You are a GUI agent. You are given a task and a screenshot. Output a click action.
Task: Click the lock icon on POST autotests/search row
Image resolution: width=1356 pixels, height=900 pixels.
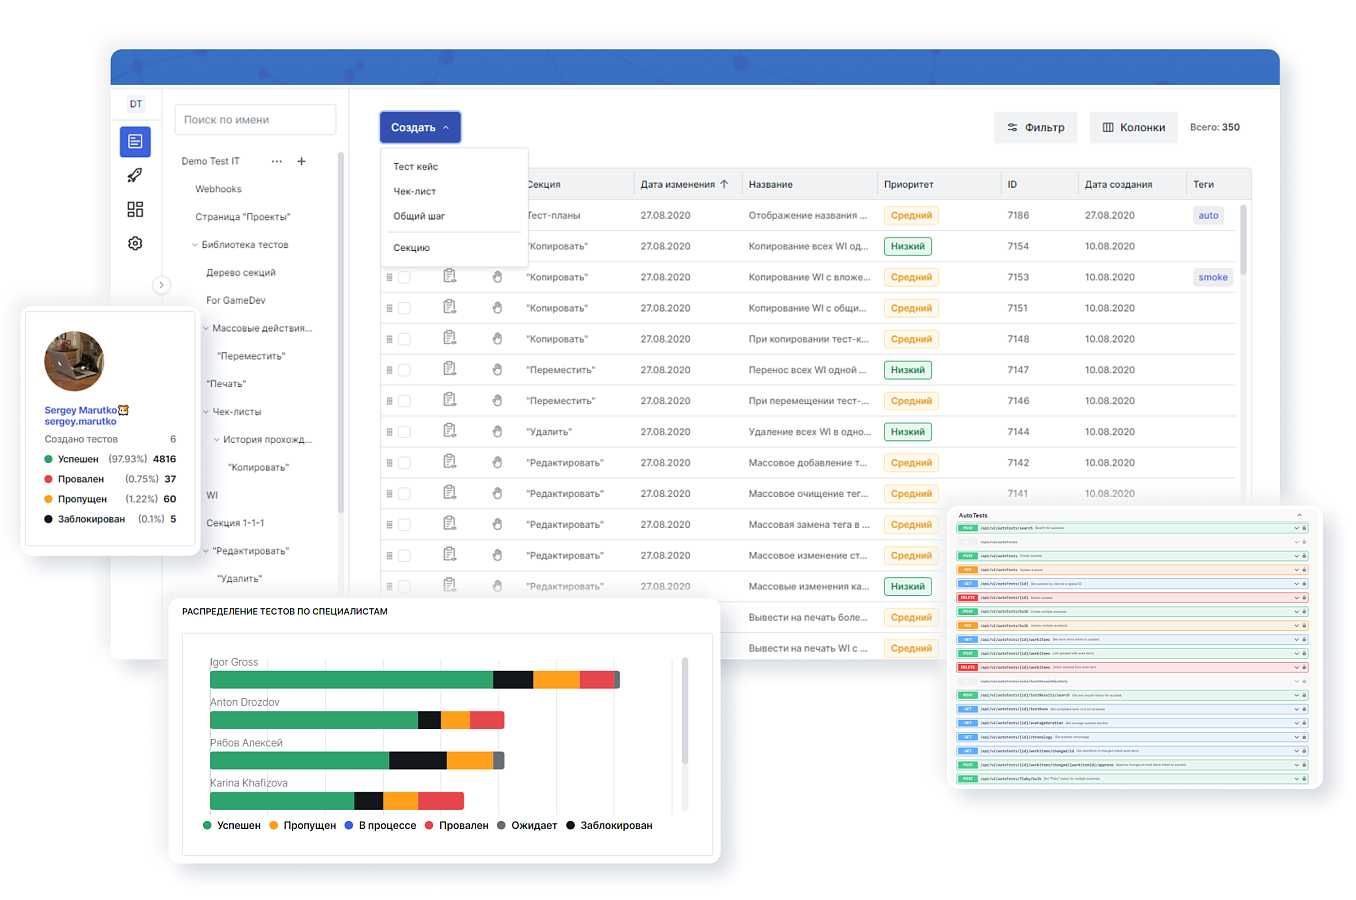pyautogui.click(x=1304, y=528)
